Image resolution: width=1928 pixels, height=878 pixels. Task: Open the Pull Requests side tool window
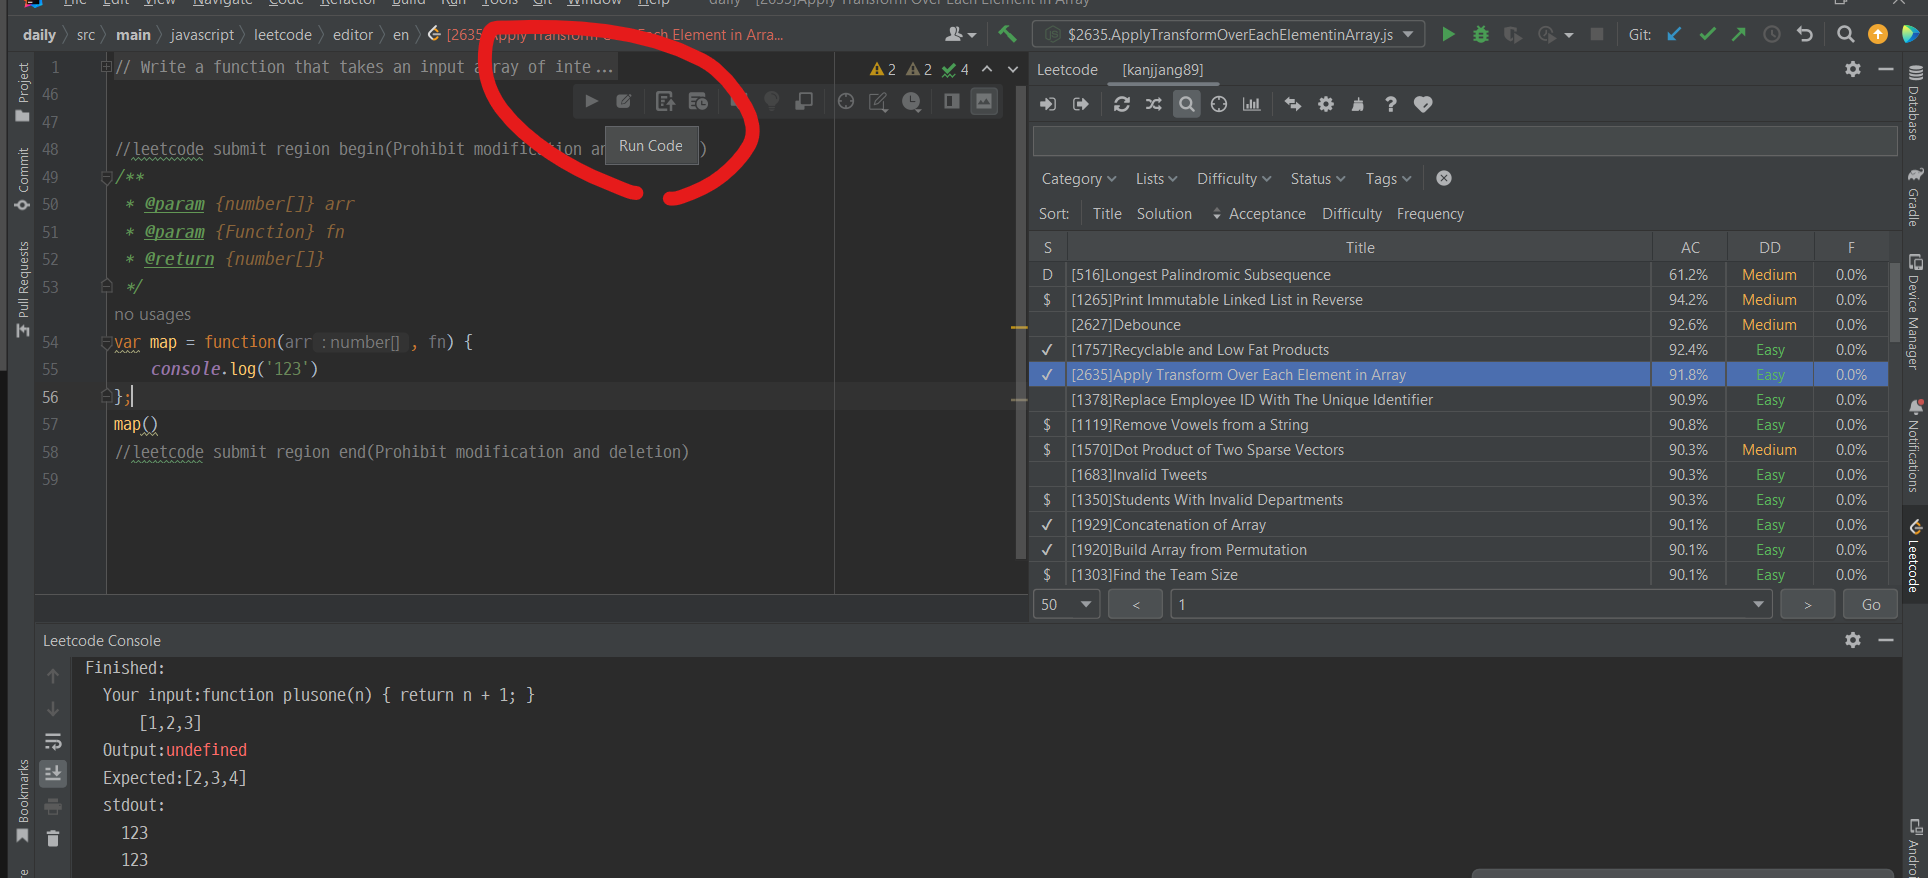tap(23, 289)
